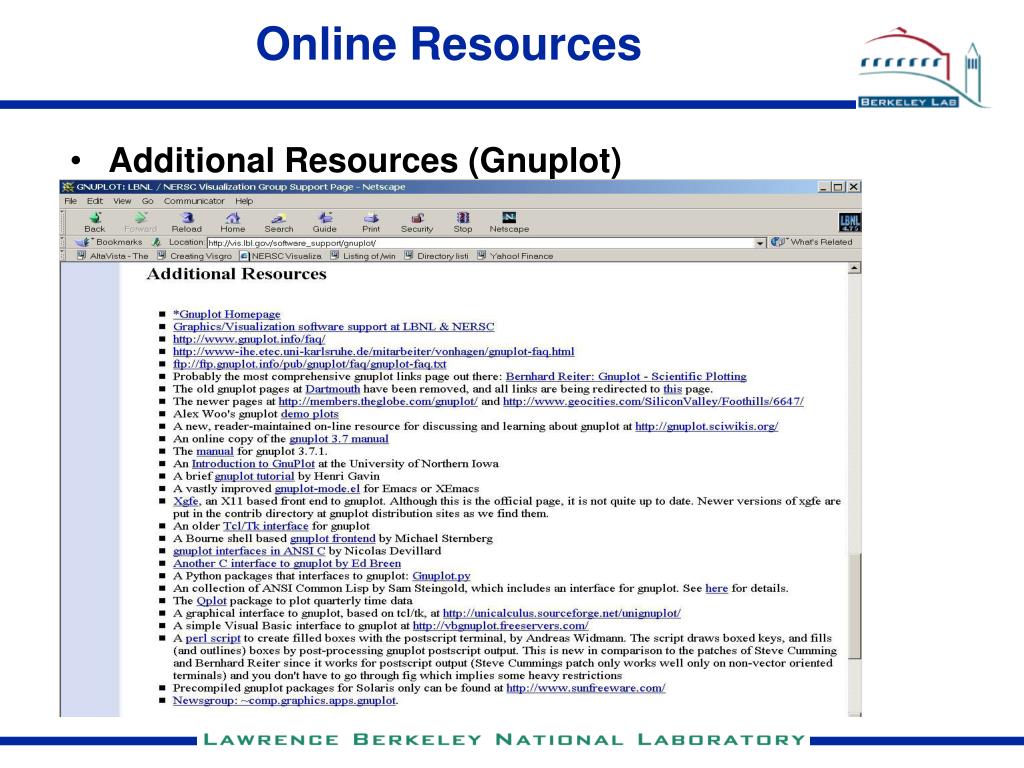Click the Location URL field
Screen dimensions: 1024x768
[481, 243]
